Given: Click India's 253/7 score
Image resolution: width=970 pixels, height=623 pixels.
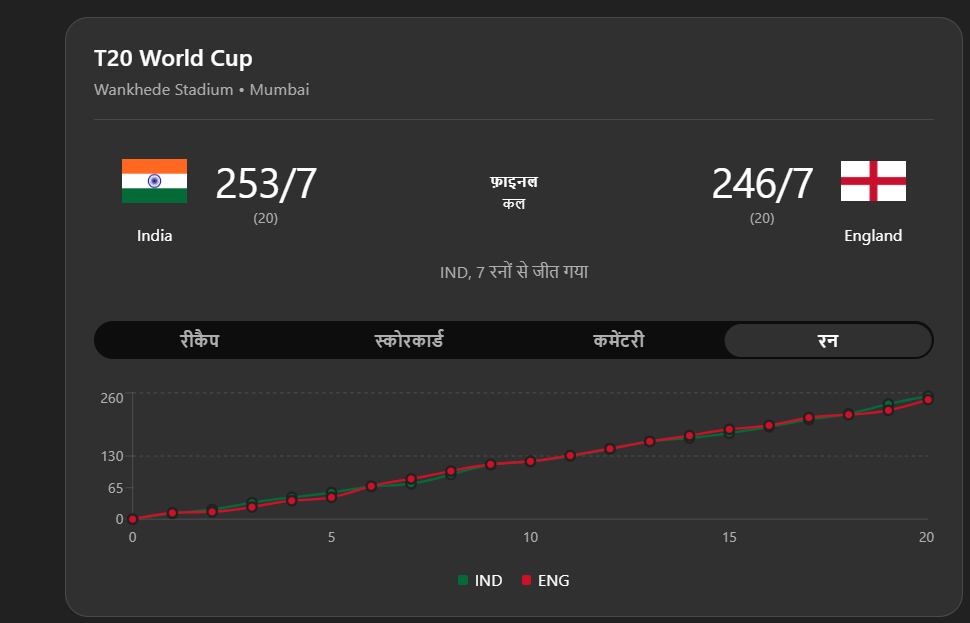Looking at the screenshot, I should click(x=266, y=184).
